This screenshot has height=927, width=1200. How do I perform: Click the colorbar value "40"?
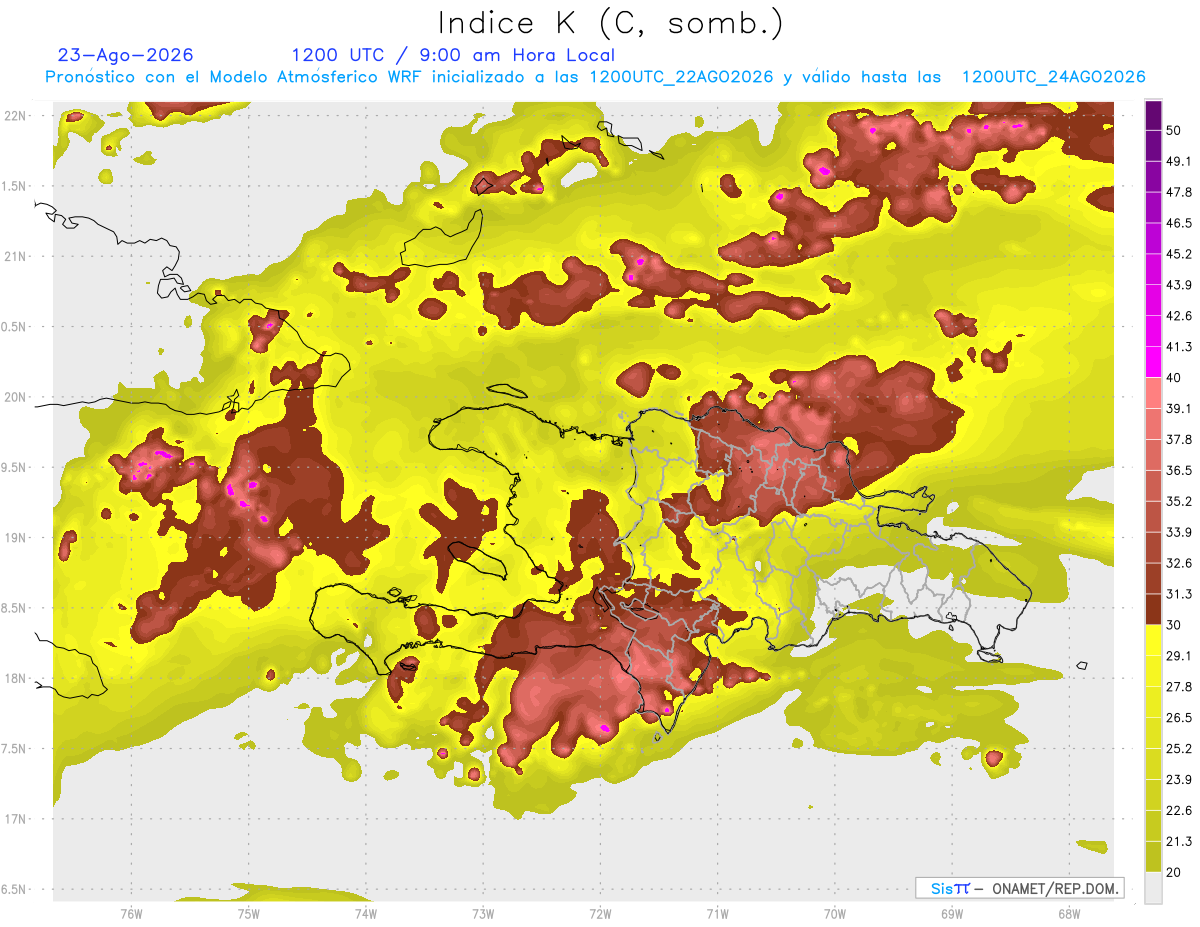click(x=1175, y=378)
